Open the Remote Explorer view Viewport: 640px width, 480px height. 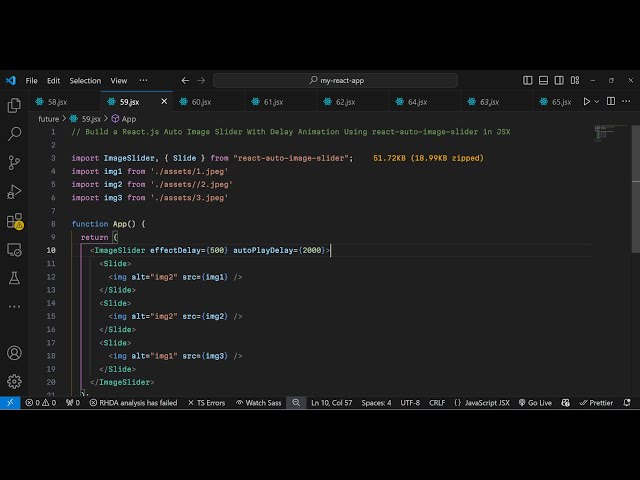click(14, 249)
